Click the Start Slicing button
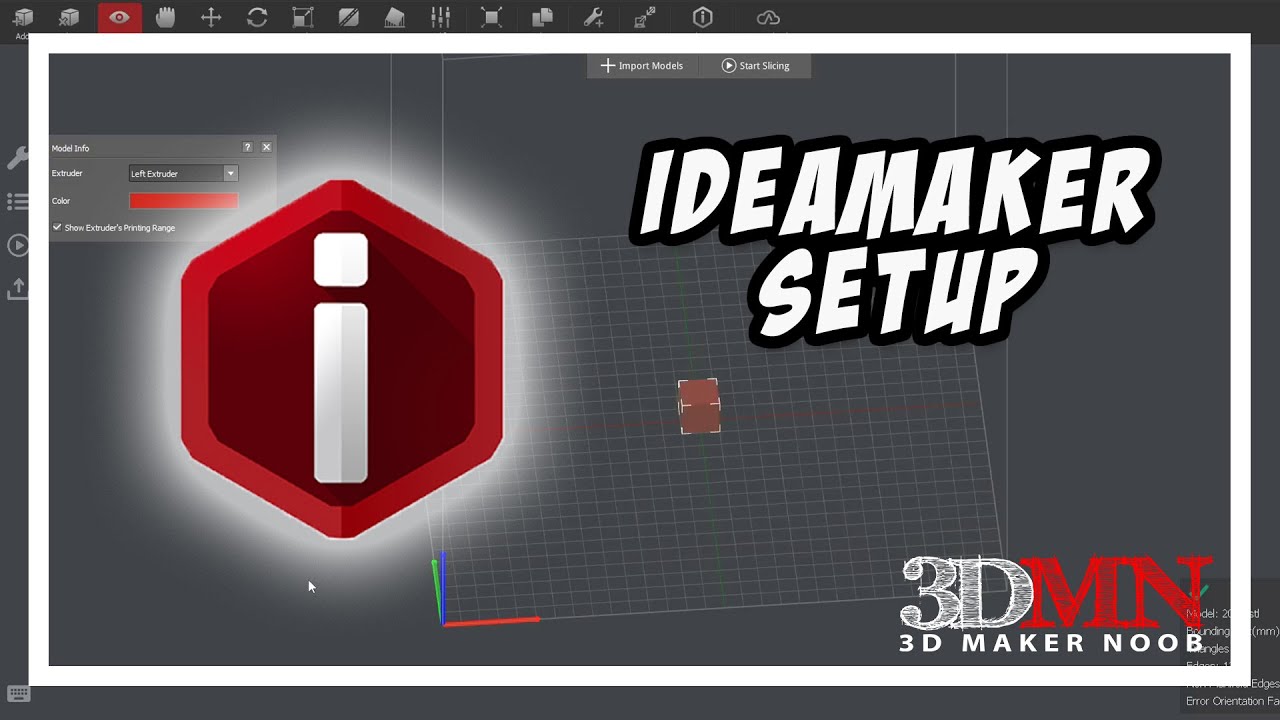This screenshot has height=720, width=1280. point(756,66)
